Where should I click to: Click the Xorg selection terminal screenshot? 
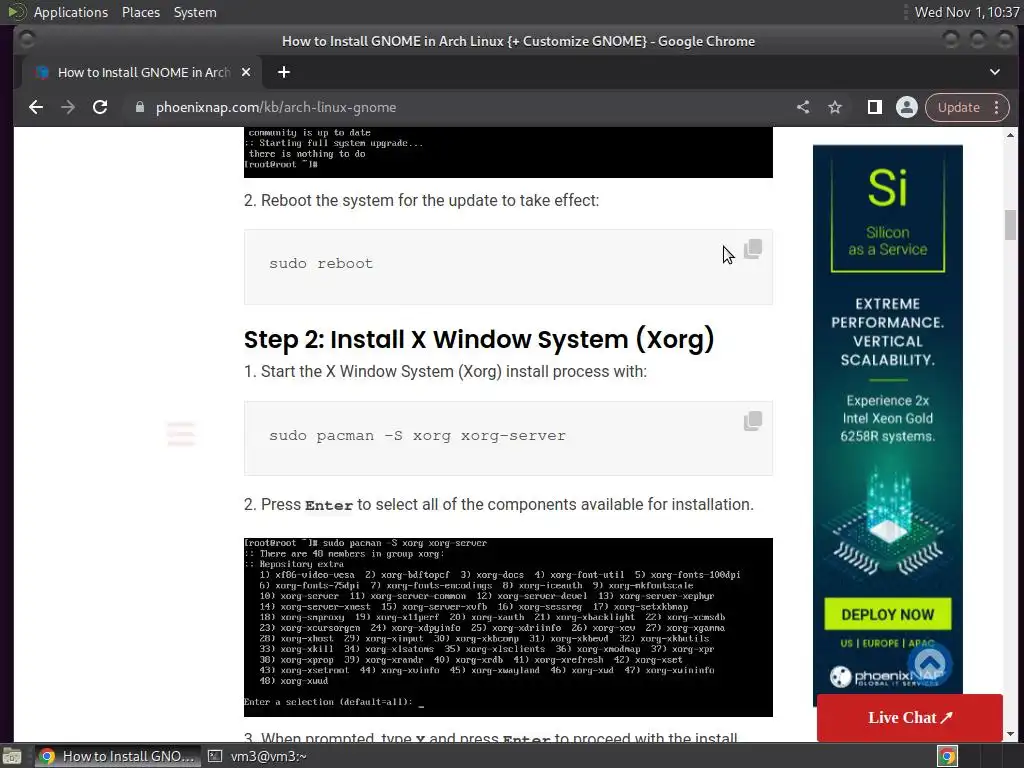[x=508, y=627]
